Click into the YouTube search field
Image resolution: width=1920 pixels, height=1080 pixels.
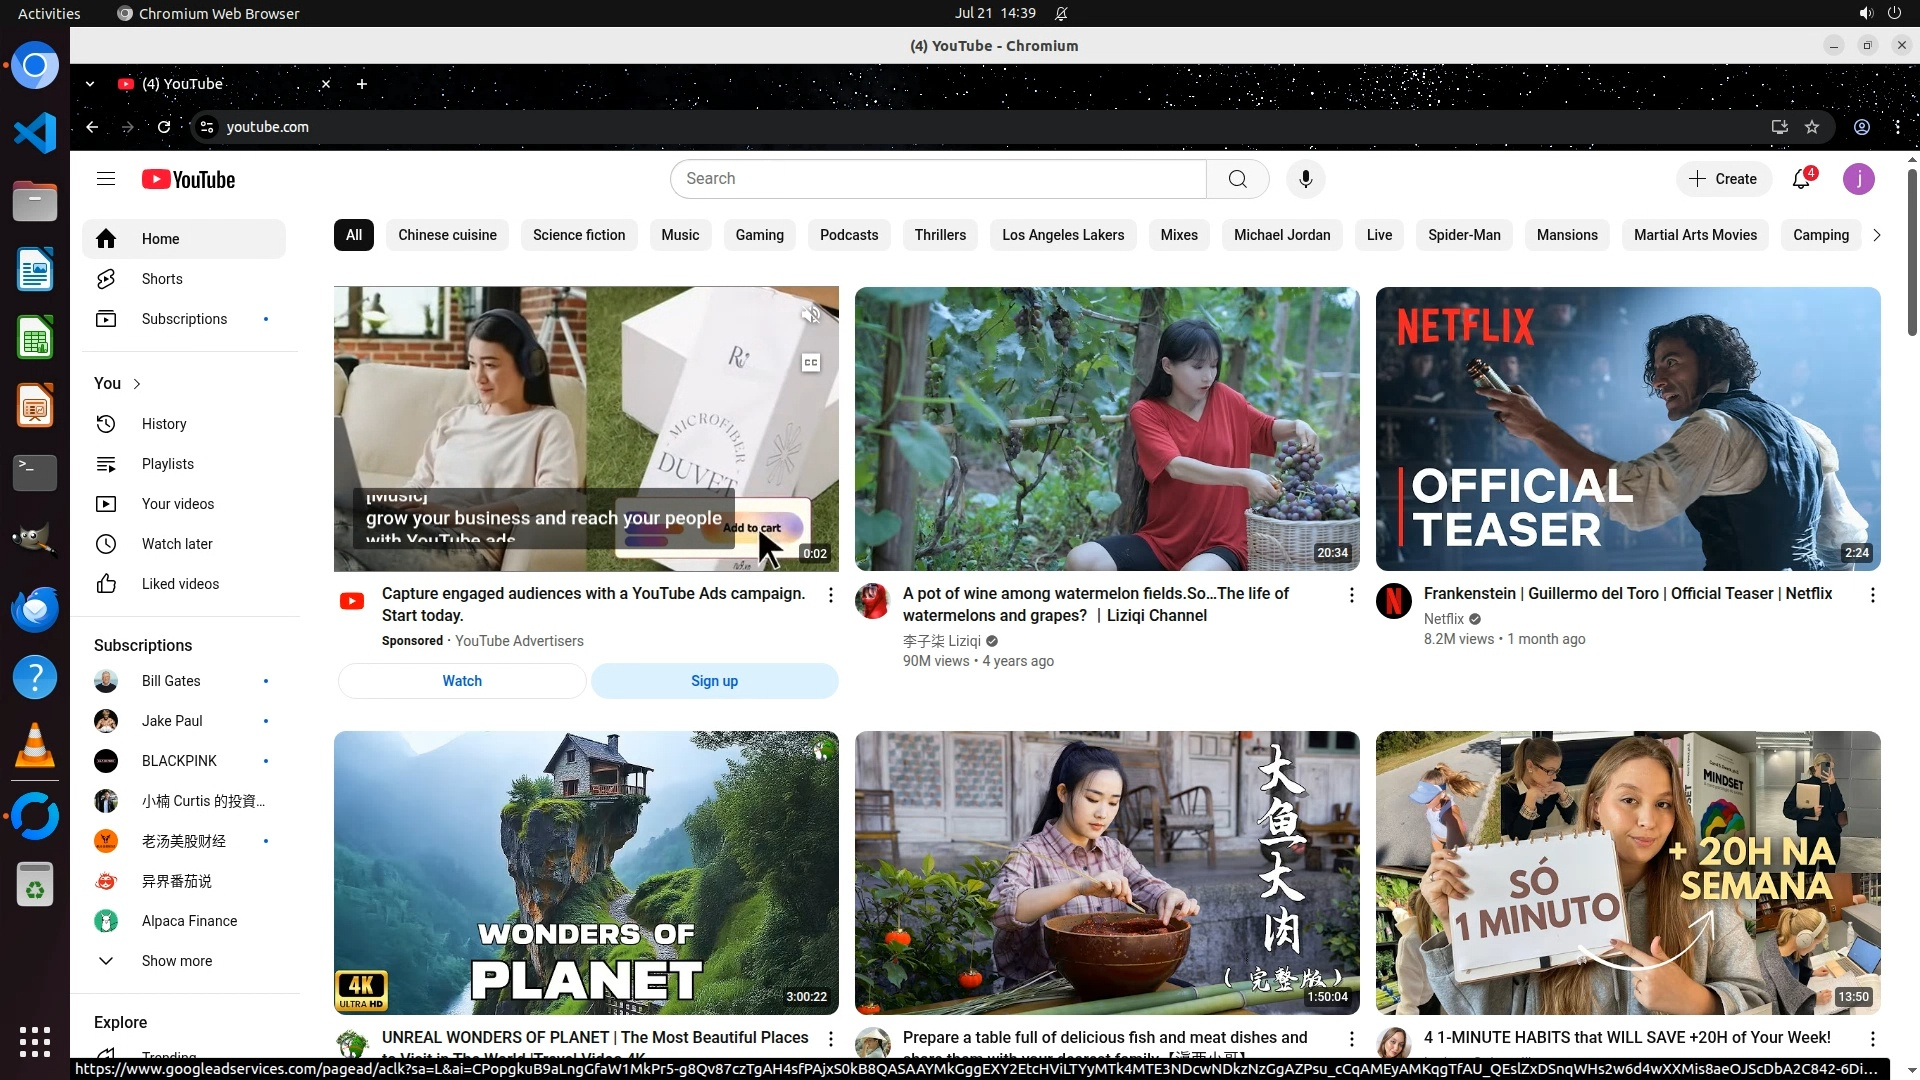point(938,179)
